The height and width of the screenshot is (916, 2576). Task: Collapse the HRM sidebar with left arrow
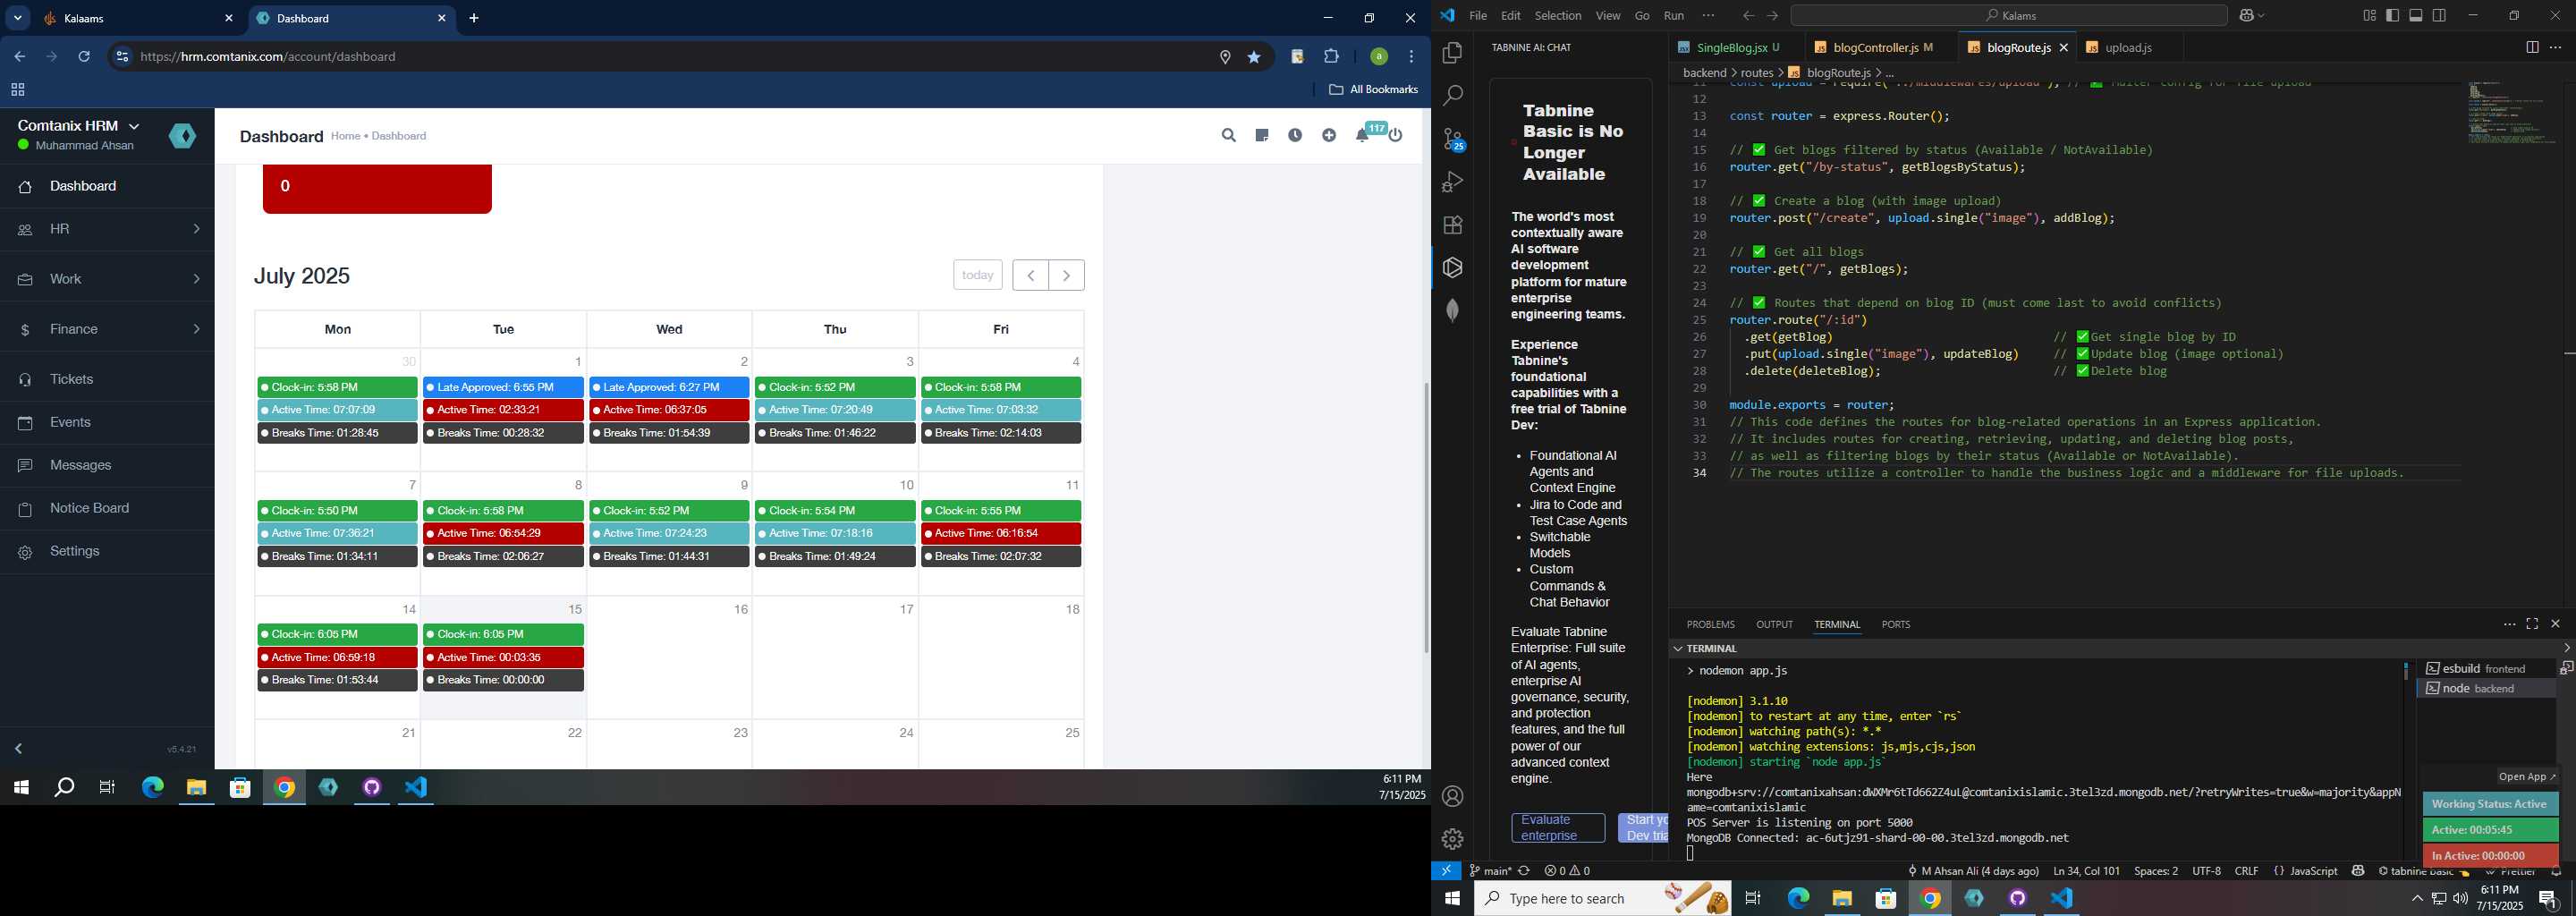click(19, 749)
